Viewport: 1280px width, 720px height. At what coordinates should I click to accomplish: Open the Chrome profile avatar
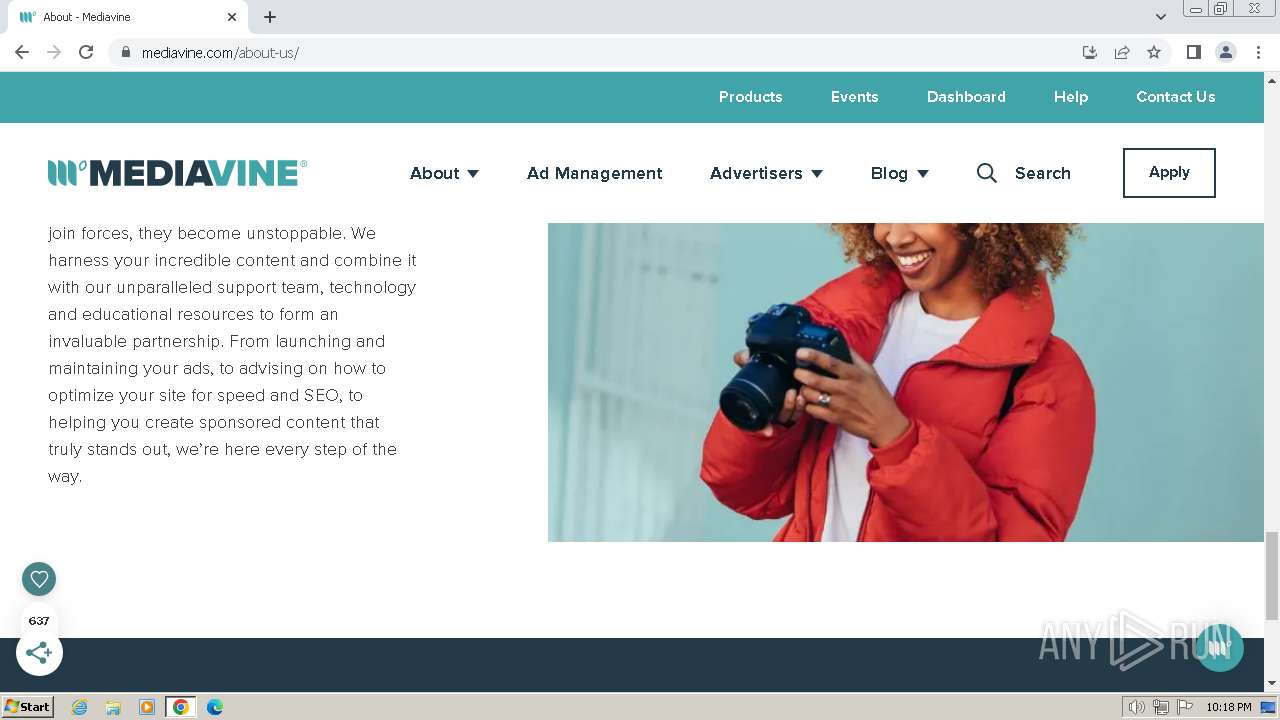pos(1225,52)
